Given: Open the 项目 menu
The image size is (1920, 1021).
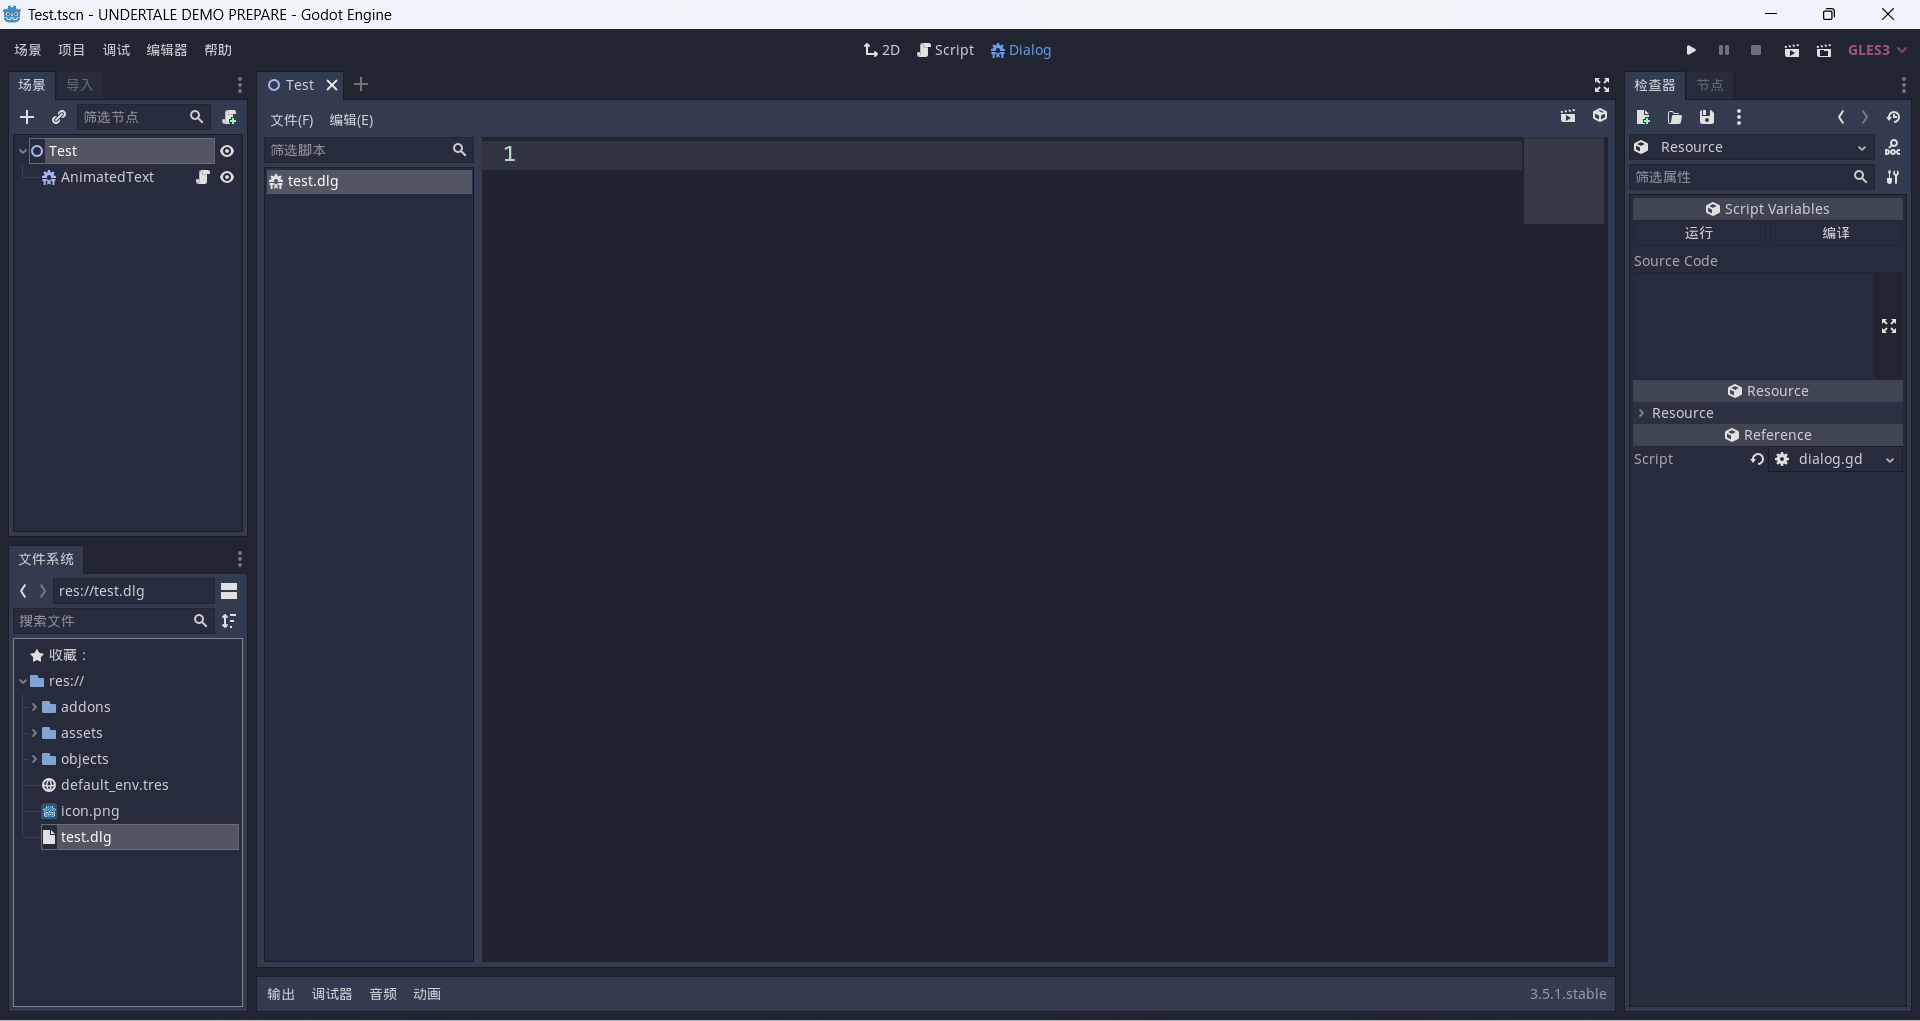Looking at the screenshot, I should point(71,50).
